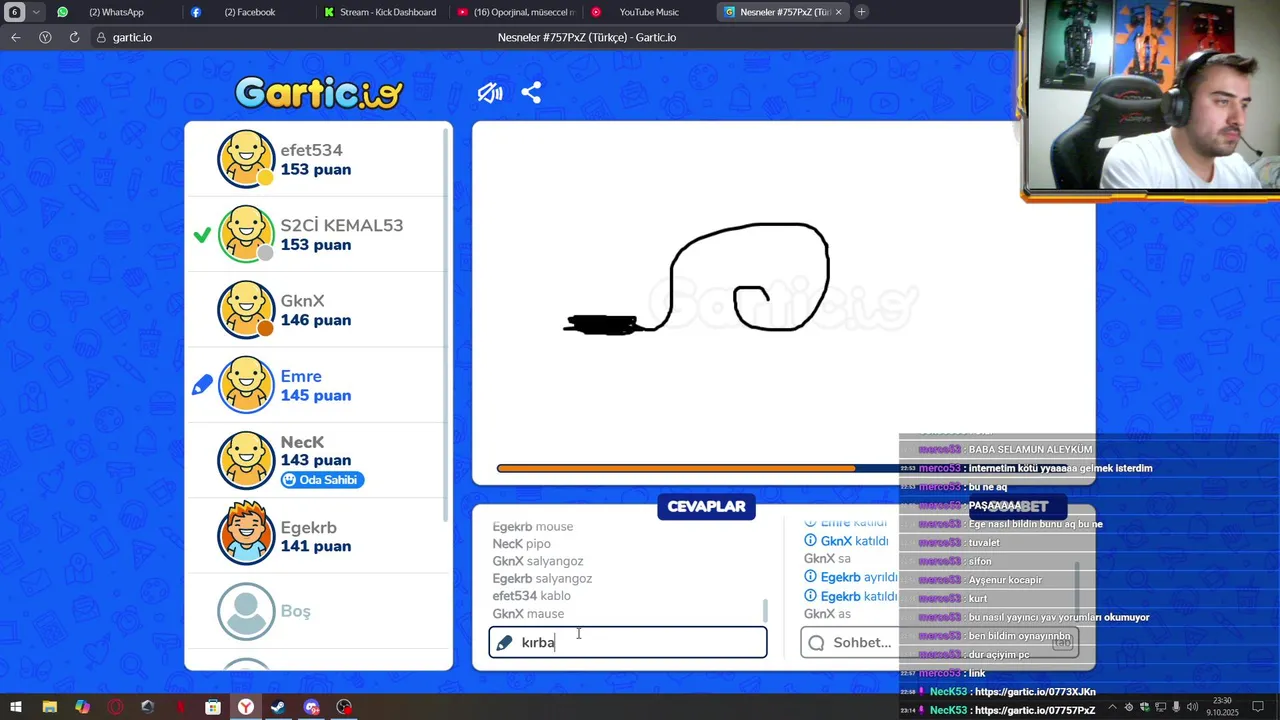Show hidden system tray icons chevron

coord(1112,707)
